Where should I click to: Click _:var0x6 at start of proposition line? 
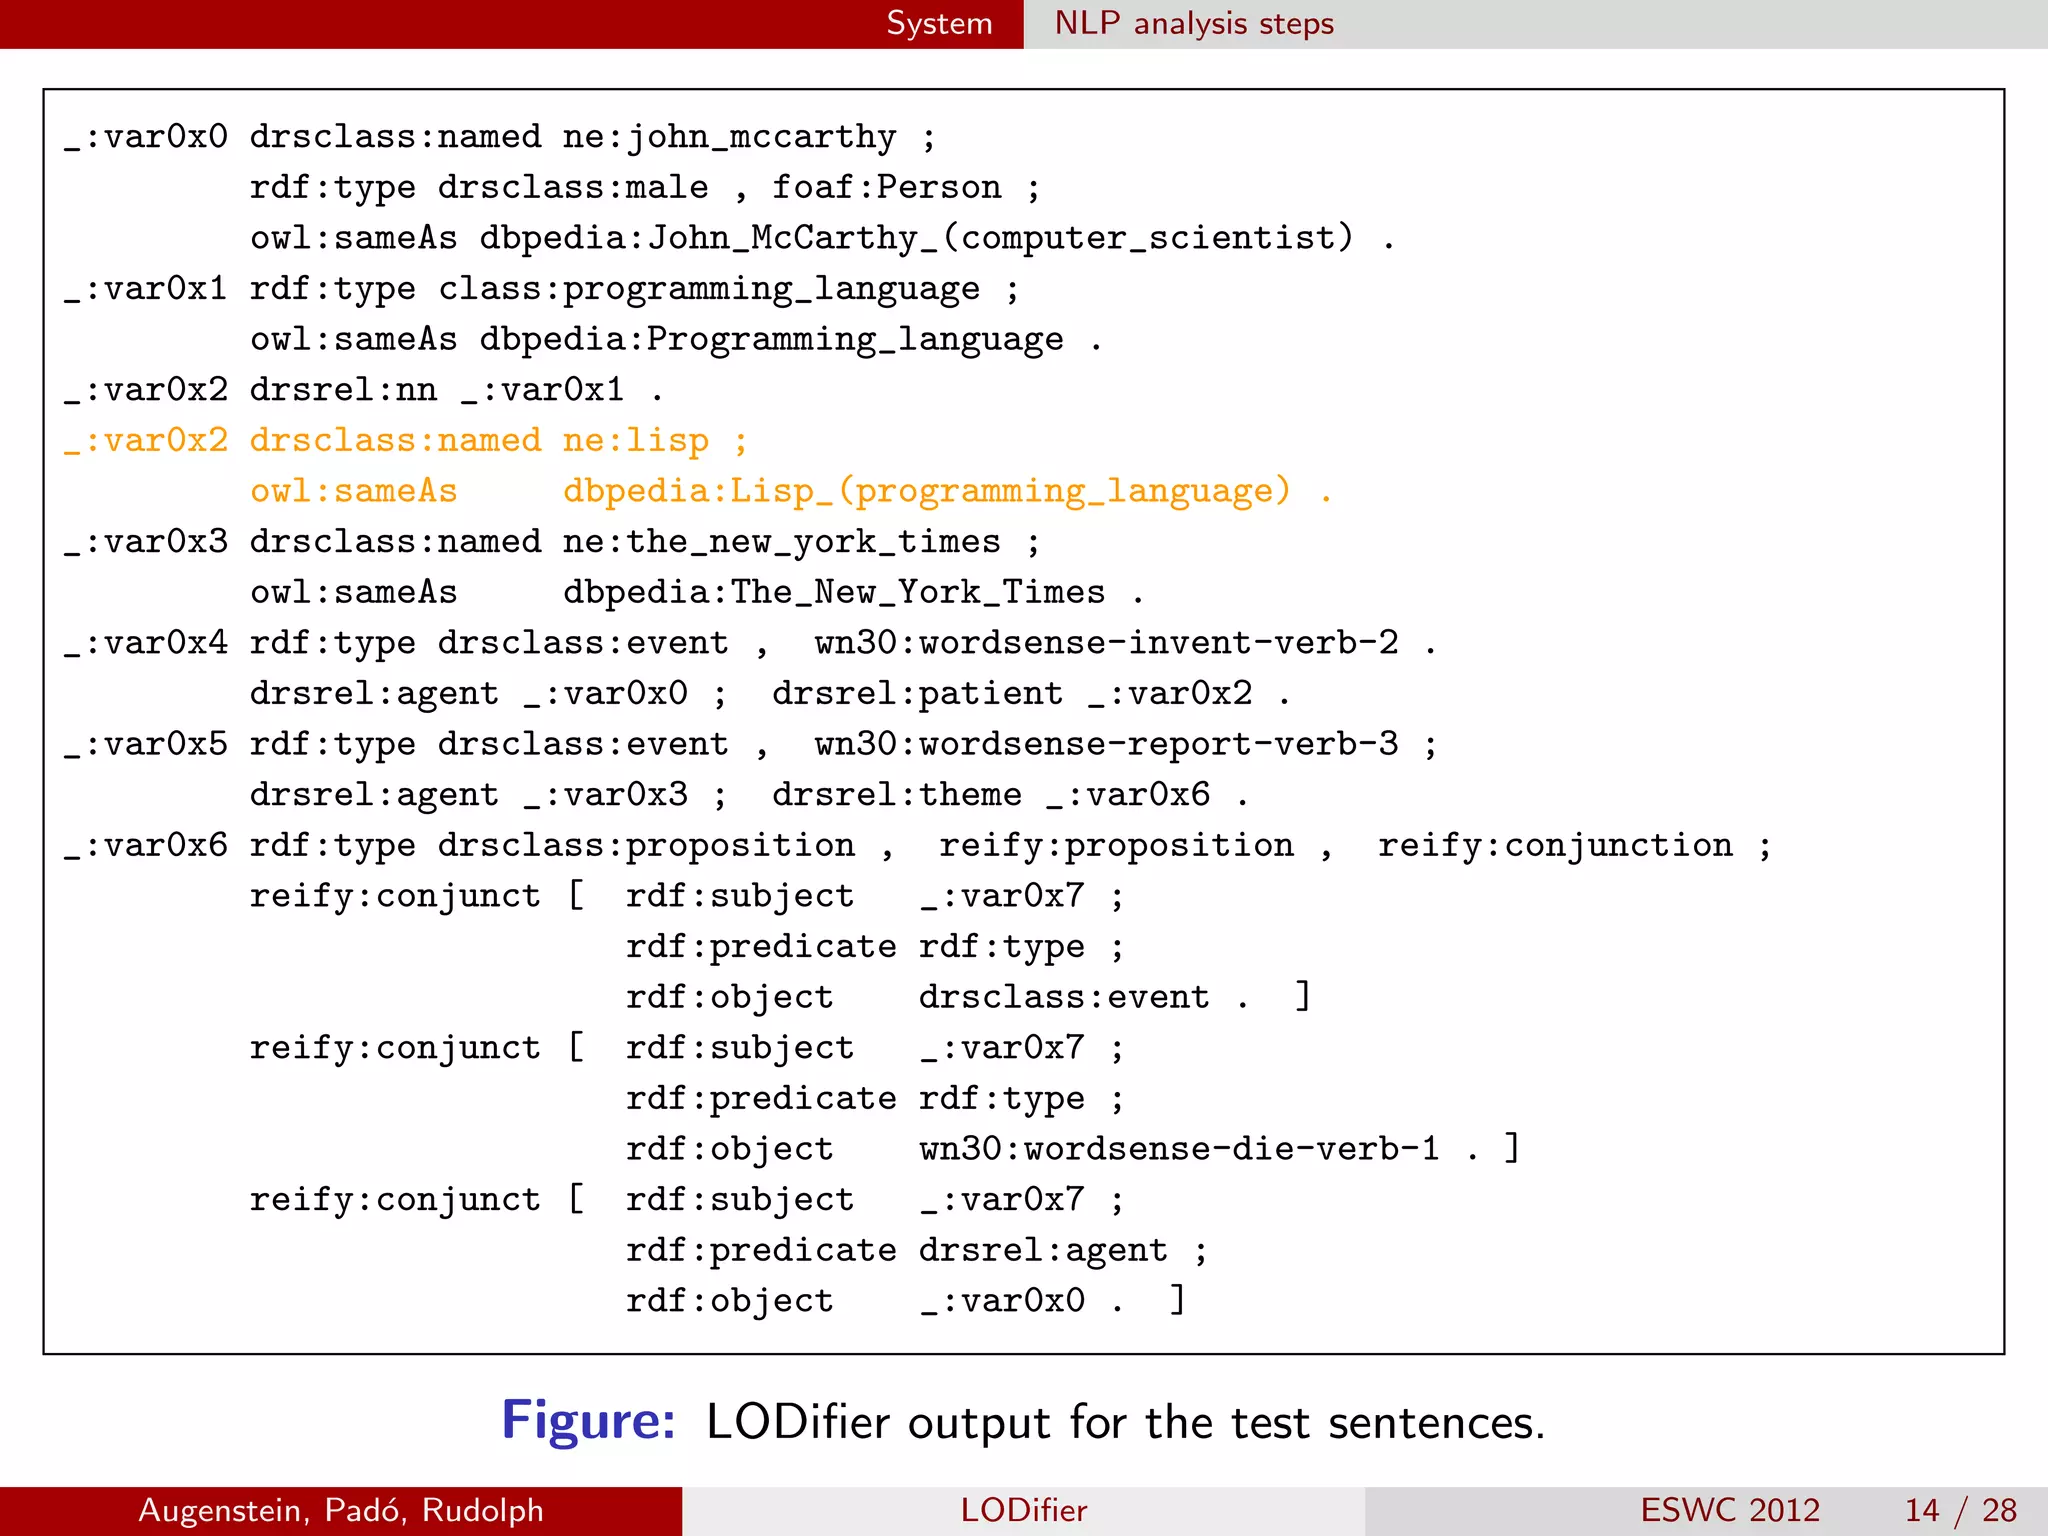[x=146, y=846]
